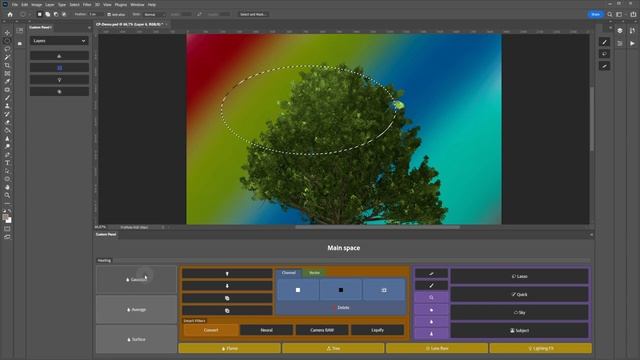Select the Zoom tool in the left toolbar
Image resolution: width=640 pixels, height=360 pixels.
[7, 196]
